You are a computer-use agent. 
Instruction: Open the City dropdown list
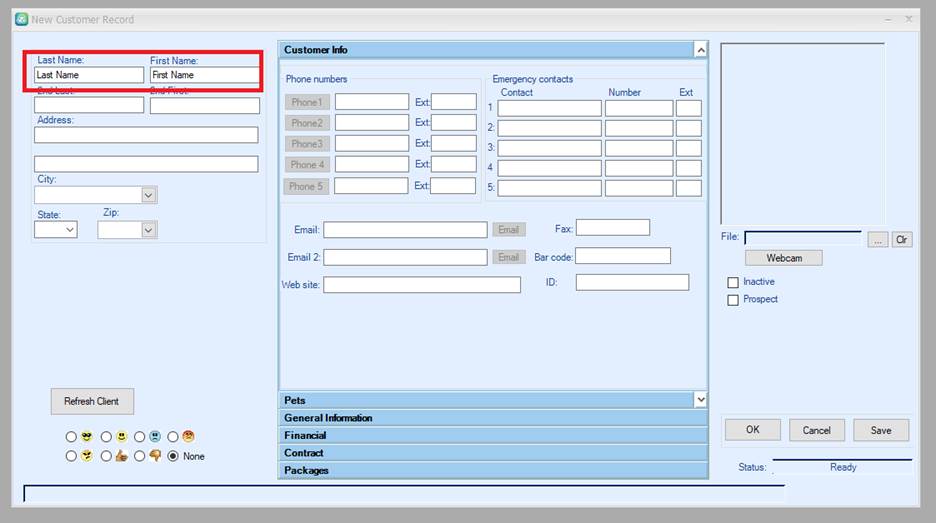tap(149, 196)
